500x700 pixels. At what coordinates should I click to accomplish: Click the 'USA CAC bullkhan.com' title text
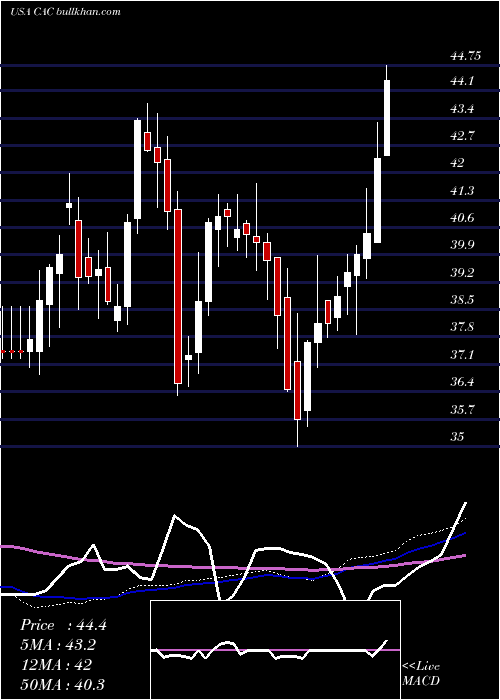pos(66,12)
